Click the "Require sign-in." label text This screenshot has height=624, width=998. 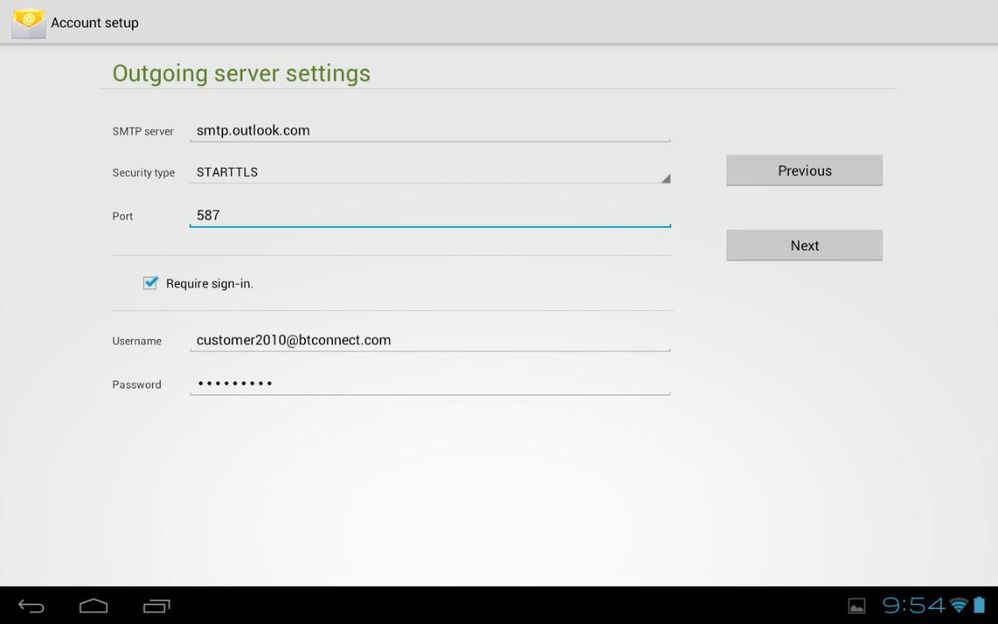[210, 284]
